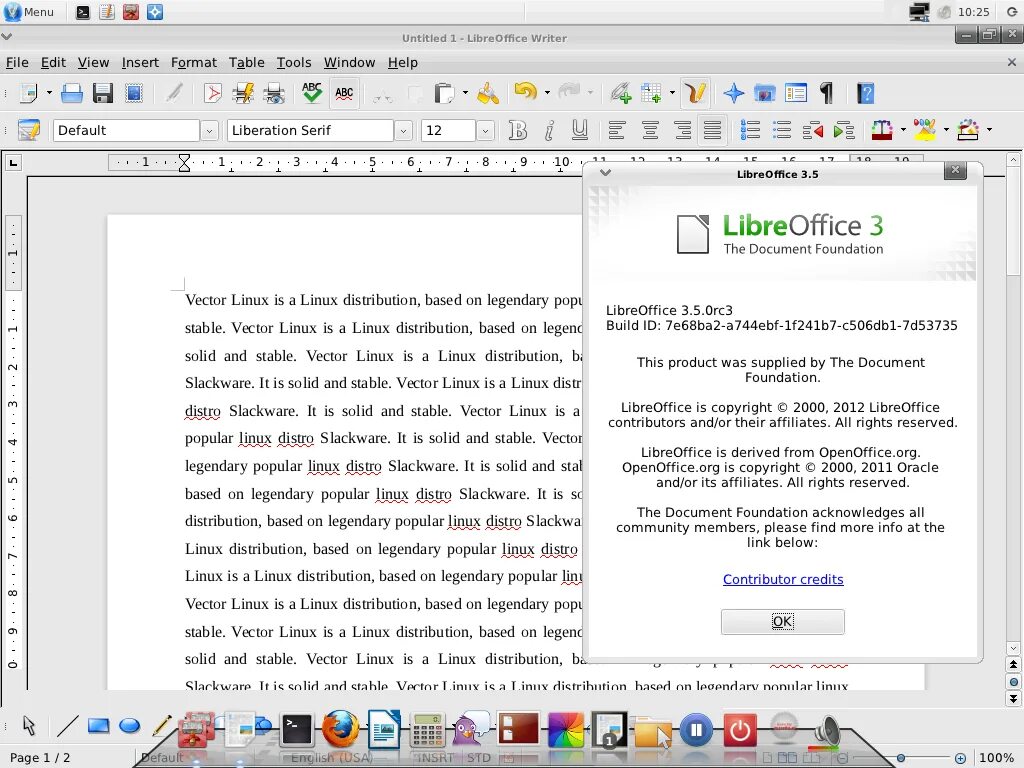
Task: Toggle Justified alignment
Action: coord(712,130)
